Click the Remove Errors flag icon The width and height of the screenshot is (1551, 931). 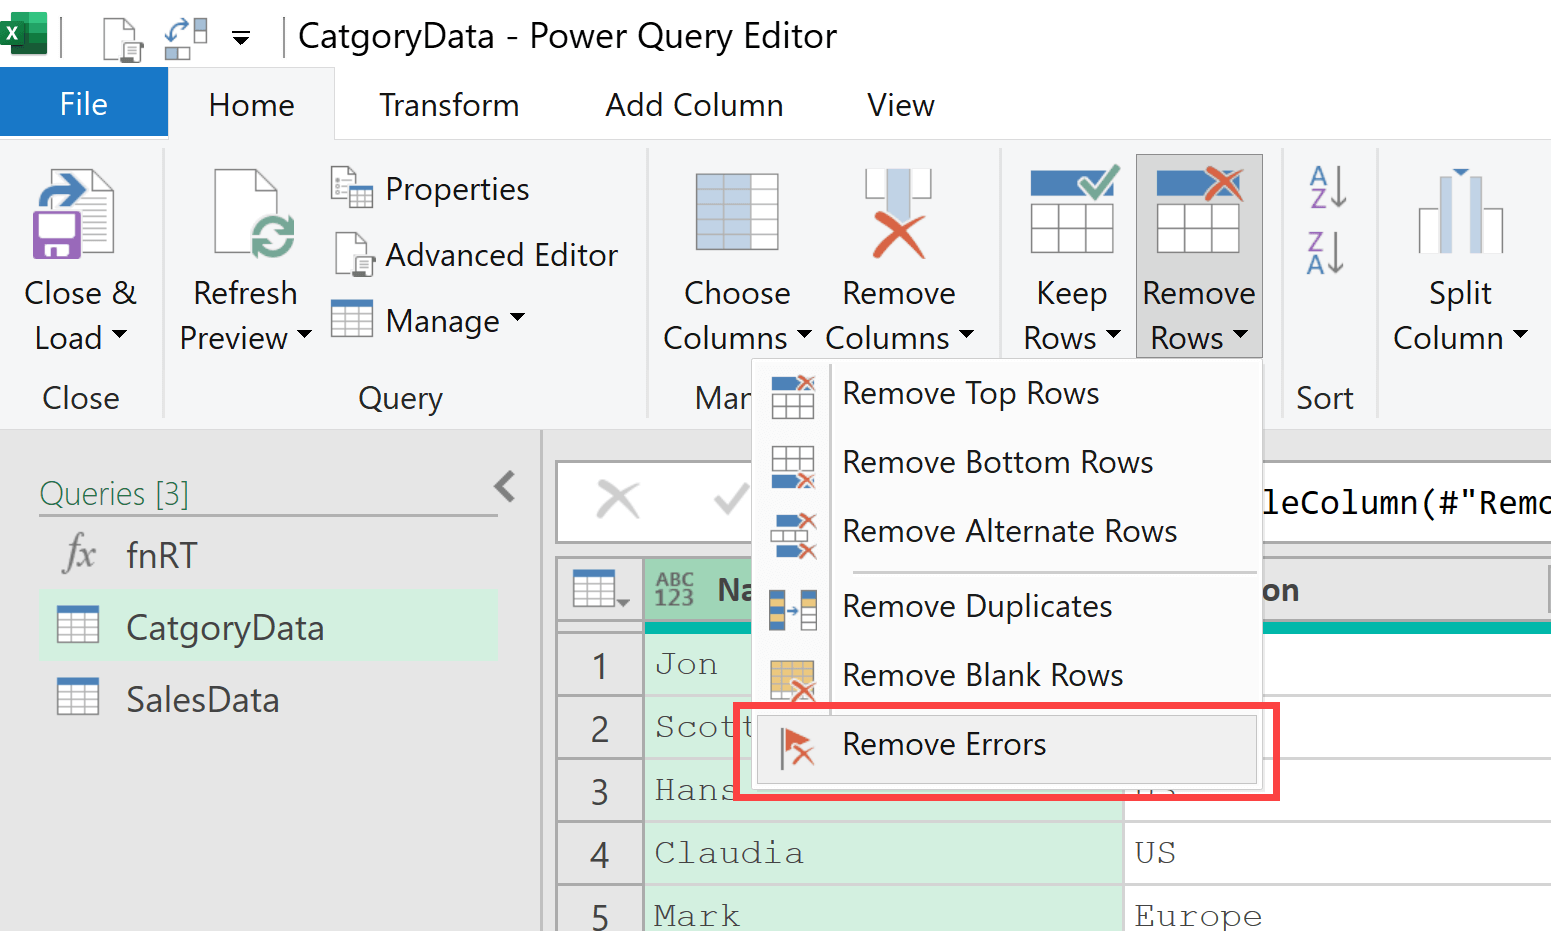point(797,747)
